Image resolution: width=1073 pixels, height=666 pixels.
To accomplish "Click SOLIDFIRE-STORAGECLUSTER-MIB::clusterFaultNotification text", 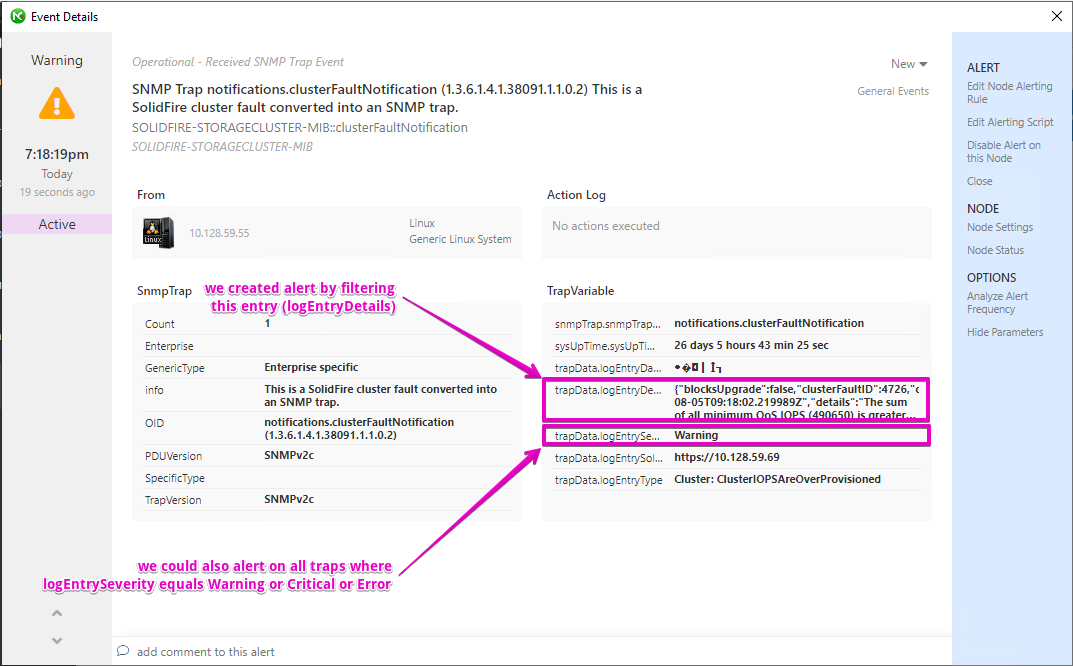I will tap(300, 128).
